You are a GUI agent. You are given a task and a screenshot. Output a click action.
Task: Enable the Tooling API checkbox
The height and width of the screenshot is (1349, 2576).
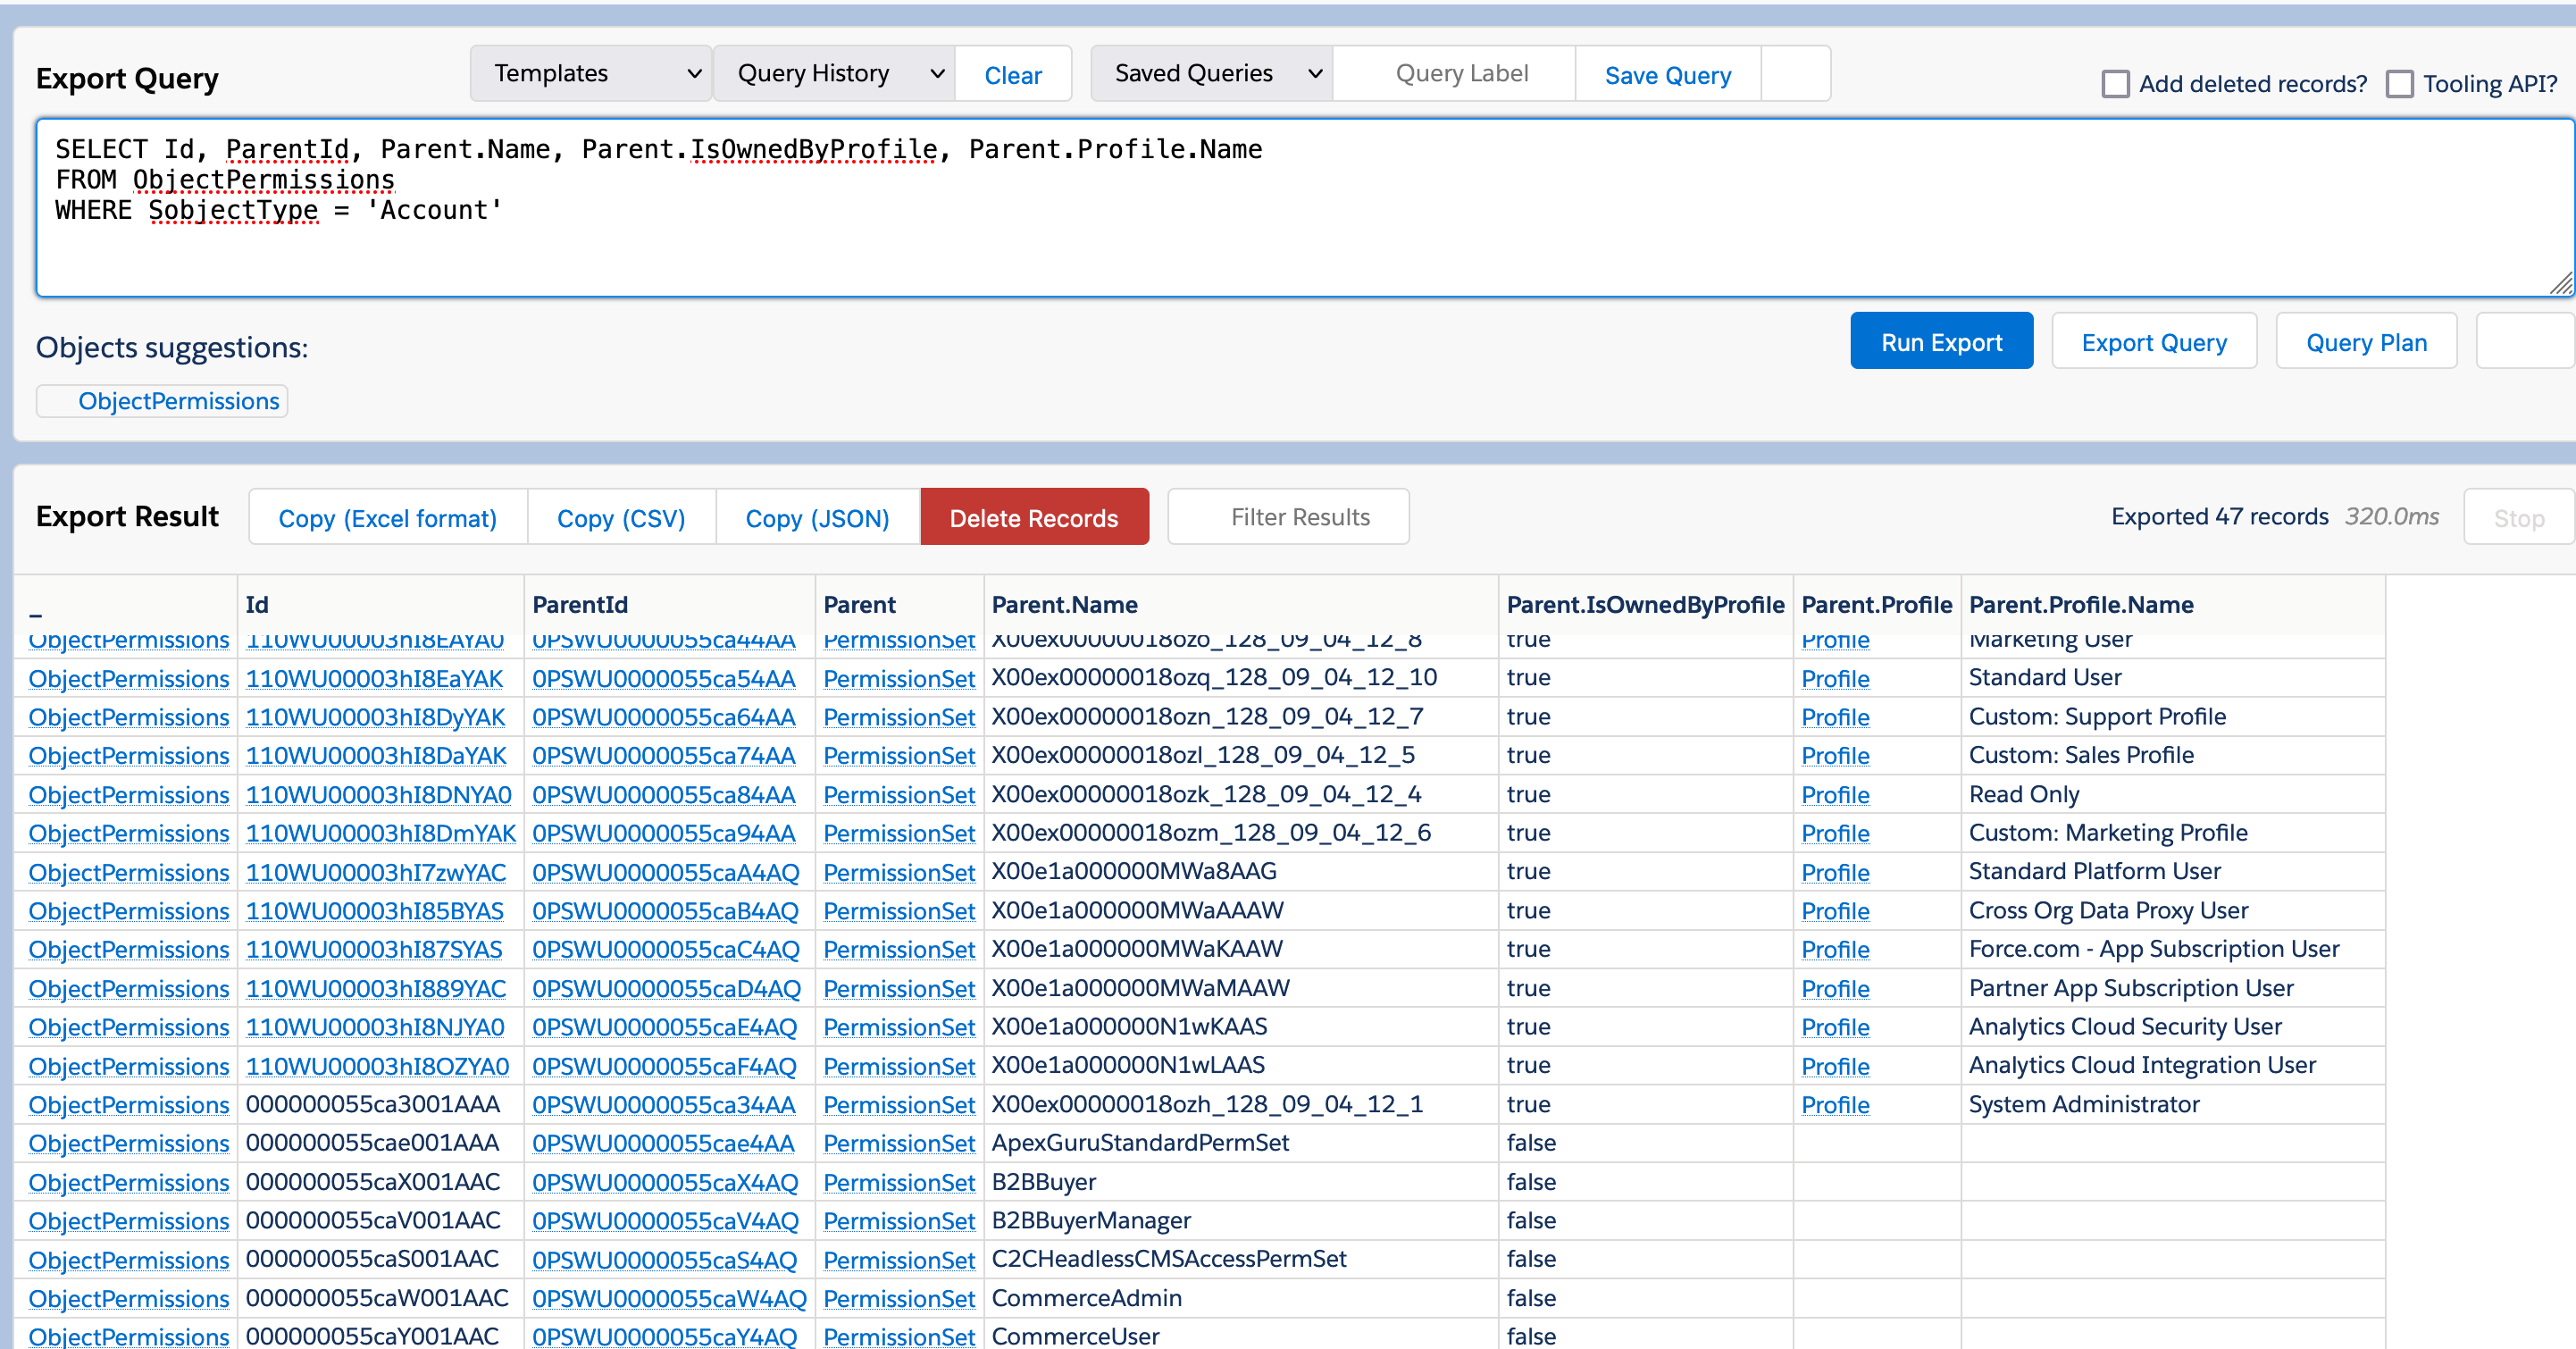2399,84
